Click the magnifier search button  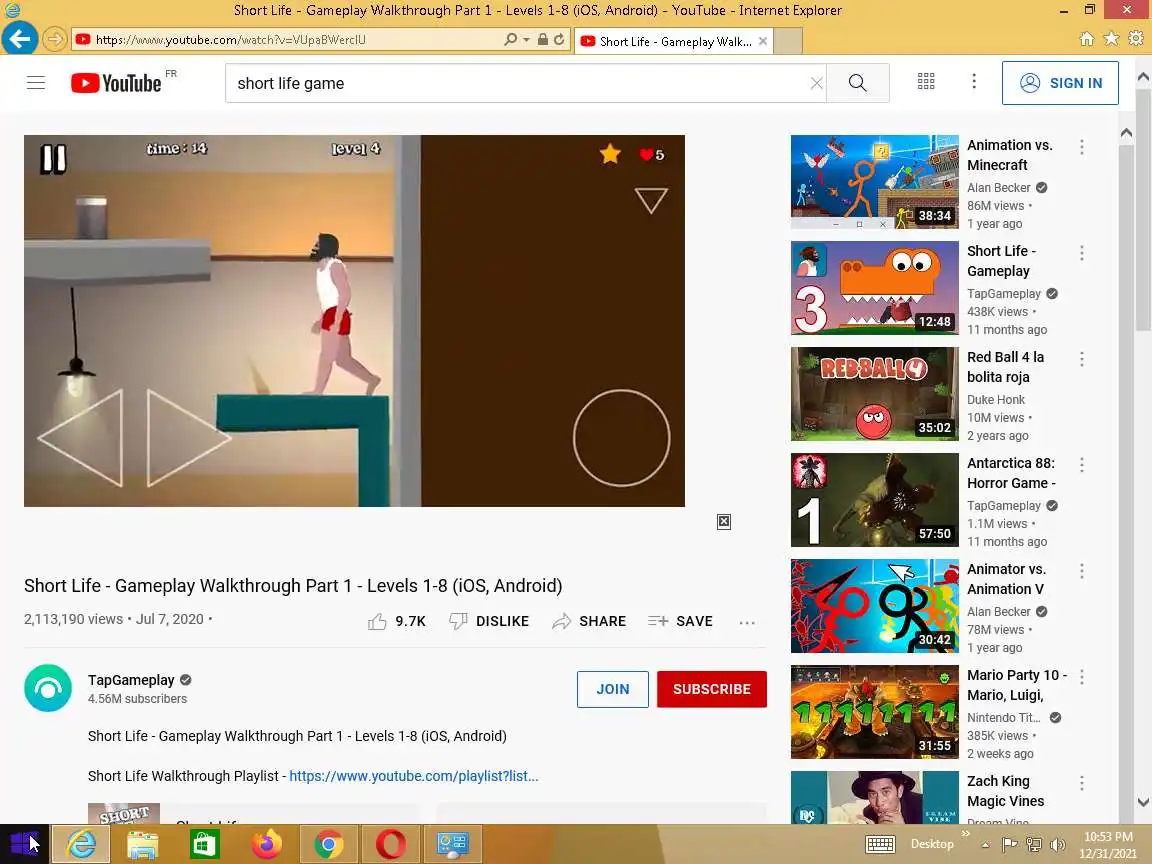(857, 83)
